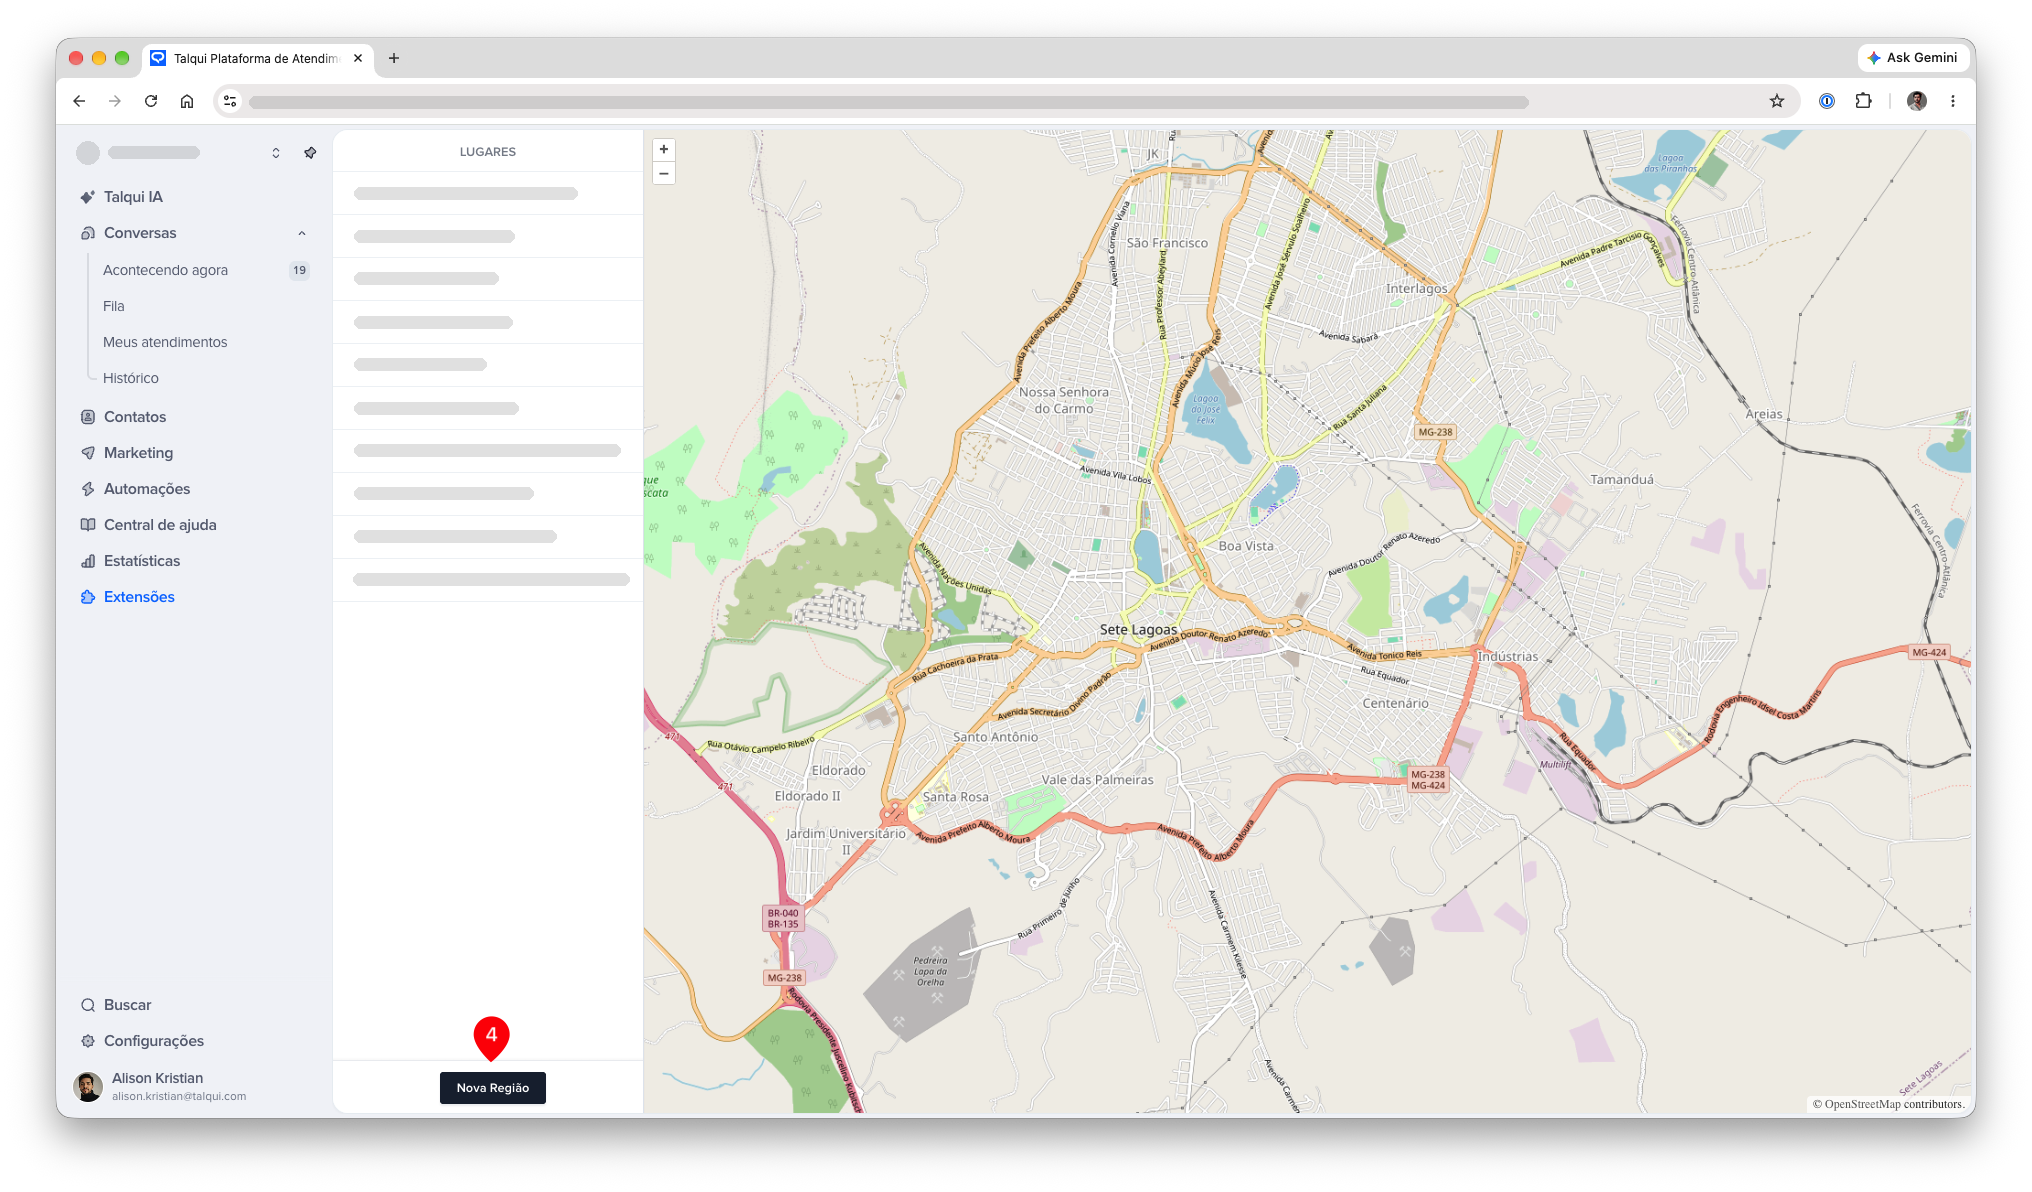2032x1192 pixels.
Task: Go back in browser history
Action: [79, 101]
